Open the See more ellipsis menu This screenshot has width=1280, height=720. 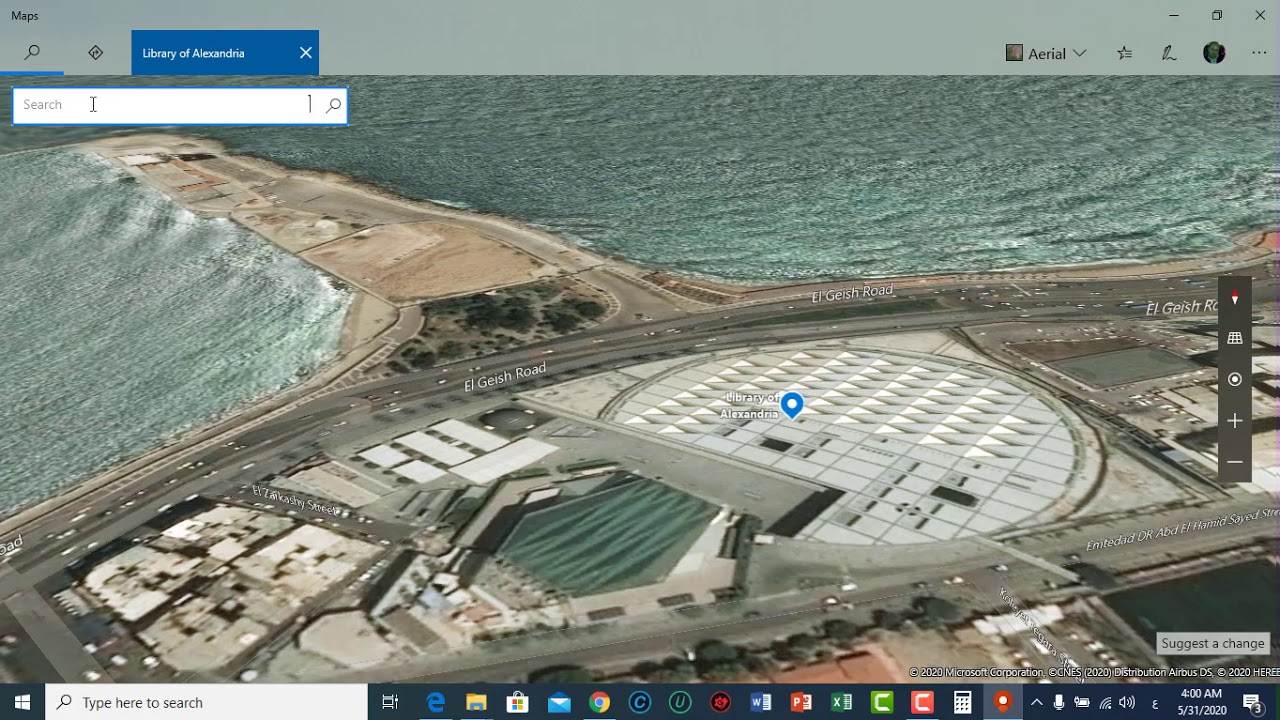1259,53
